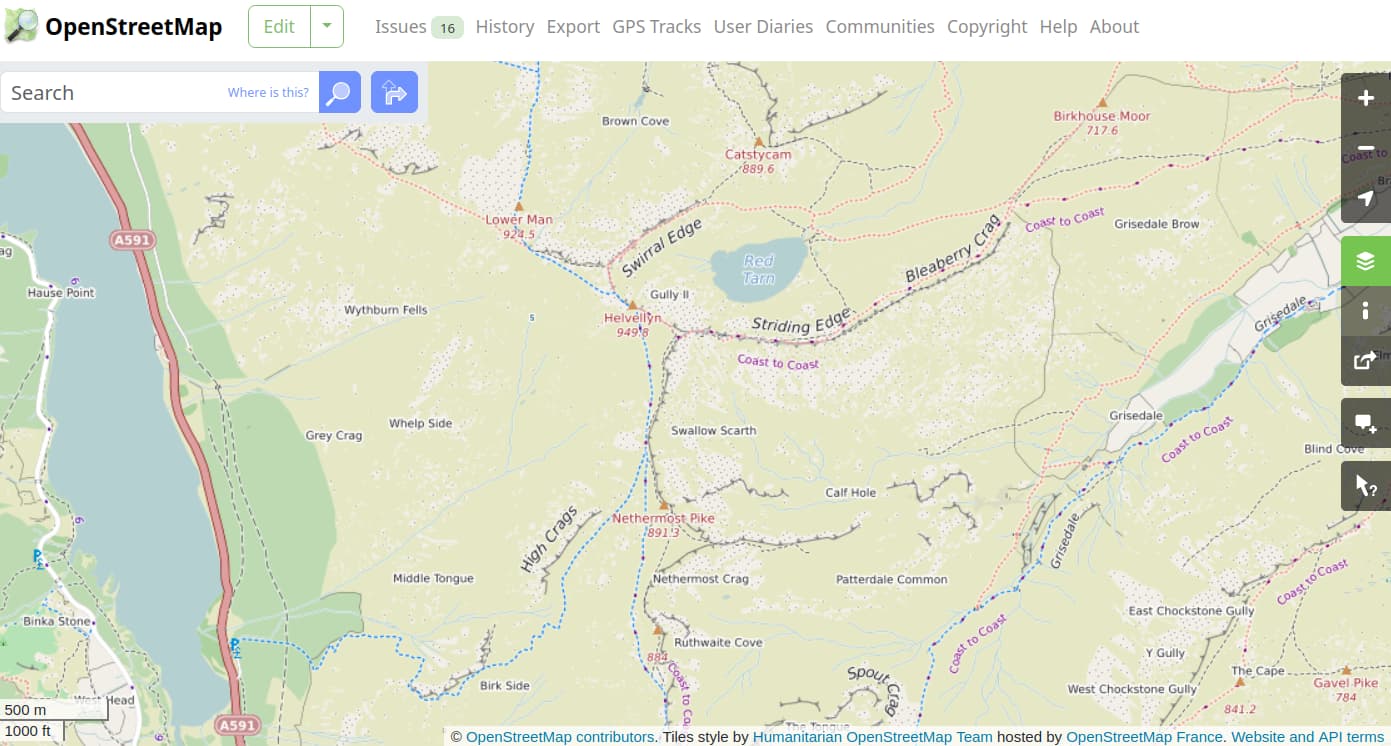Click the Whelp Side label
The image size is (1391, 746).
tap(420, 423)
